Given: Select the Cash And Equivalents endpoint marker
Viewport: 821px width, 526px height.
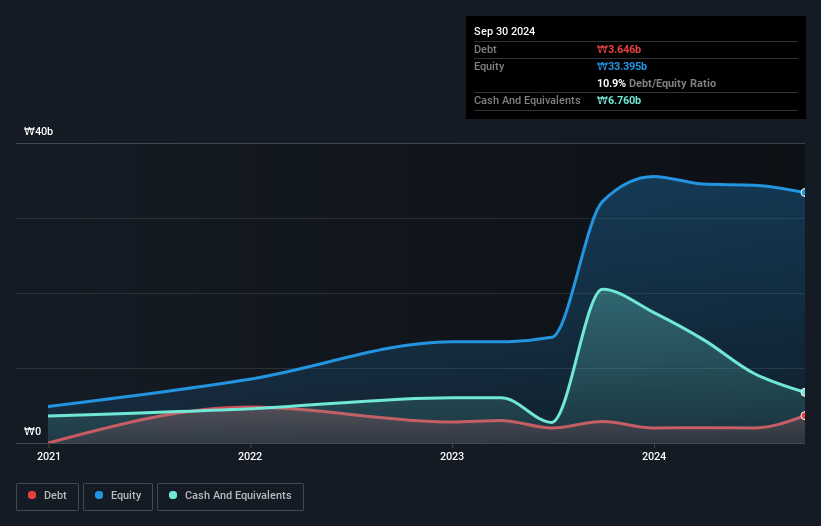Looking at the screenshot, I should pos(804,392).
